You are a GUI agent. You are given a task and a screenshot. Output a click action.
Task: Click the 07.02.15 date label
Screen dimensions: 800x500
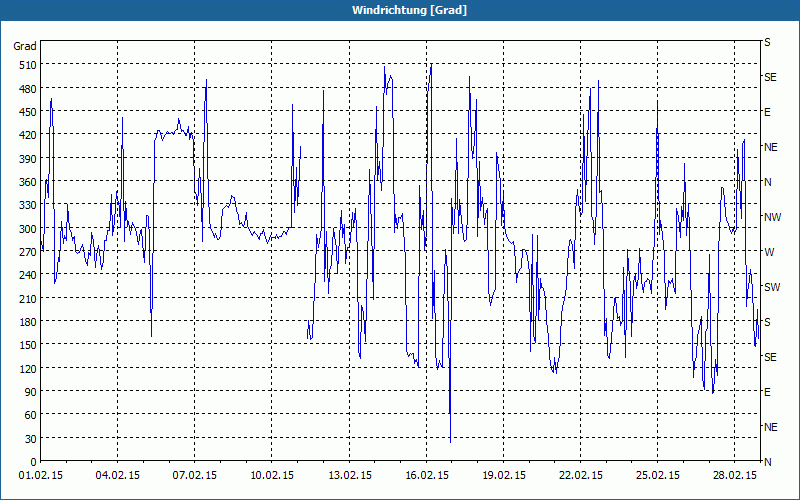pos(194,476)
